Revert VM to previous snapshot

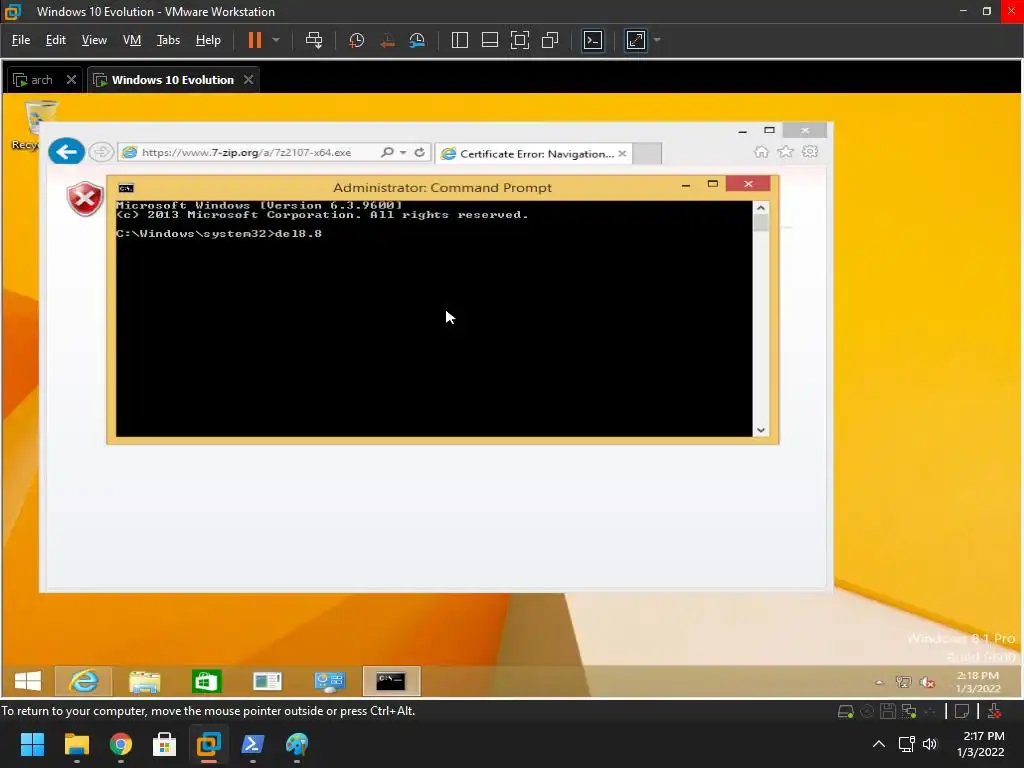click(x=387, y=40)
